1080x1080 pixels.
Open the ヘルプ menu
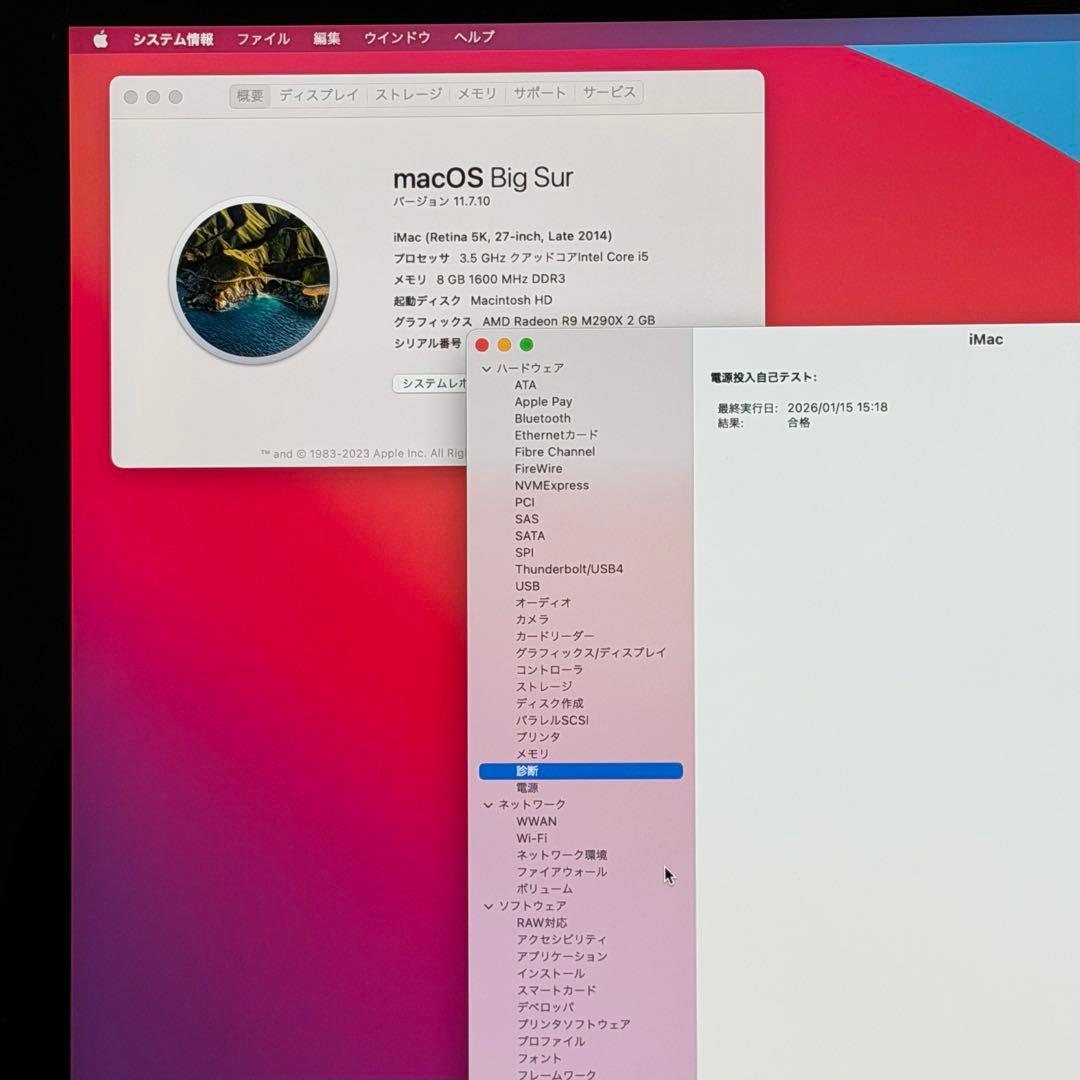(471, 38)
